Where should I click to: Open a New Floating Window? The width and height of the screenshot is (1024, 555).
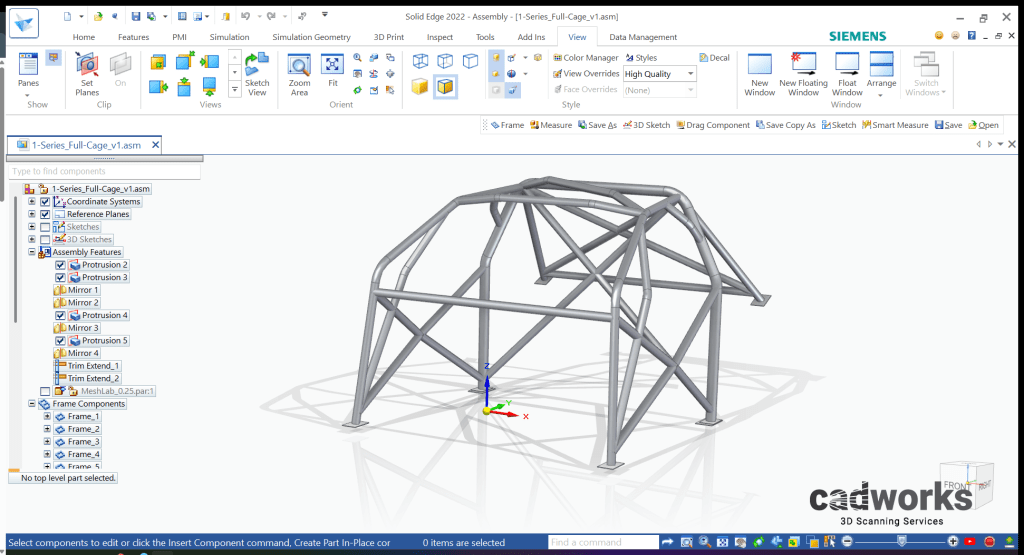(x=803, y=73)
